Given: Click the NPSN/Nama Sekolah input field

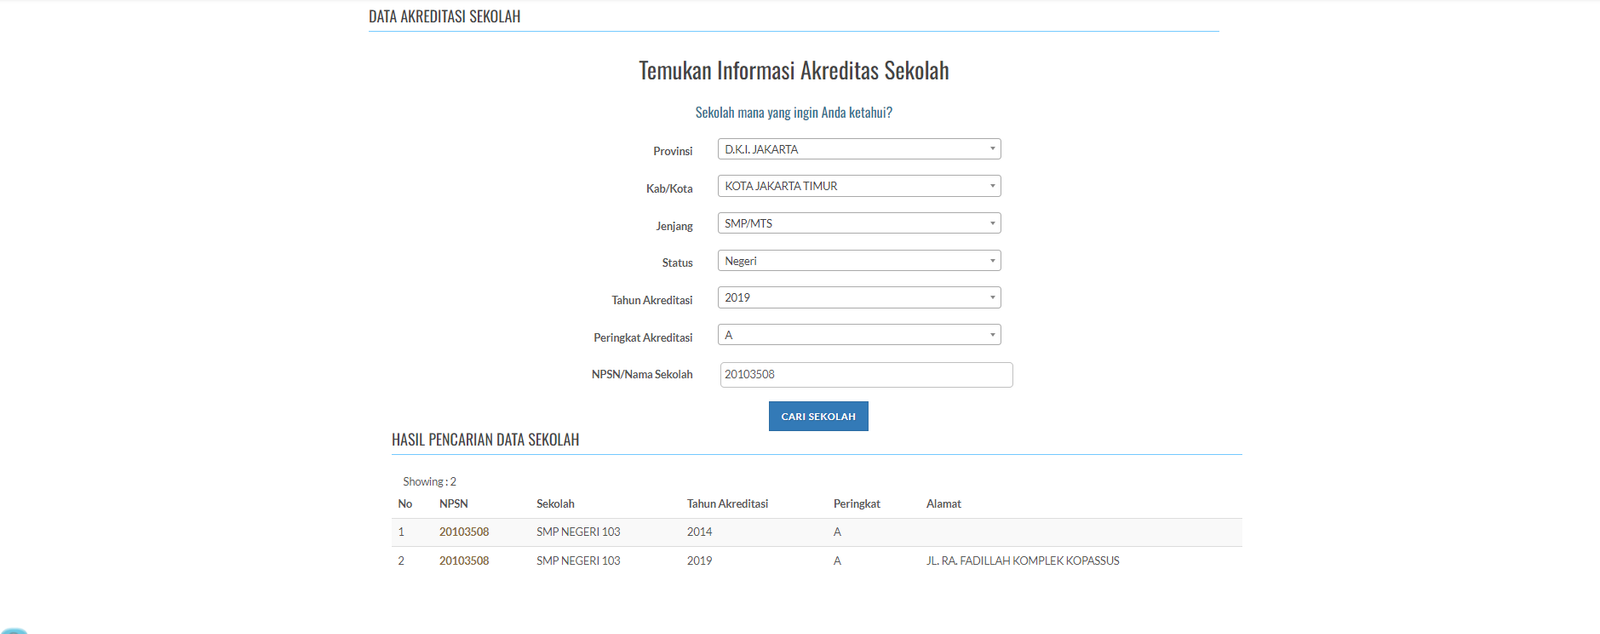Looking at the screenshot, I should click(x=865, y=375).
